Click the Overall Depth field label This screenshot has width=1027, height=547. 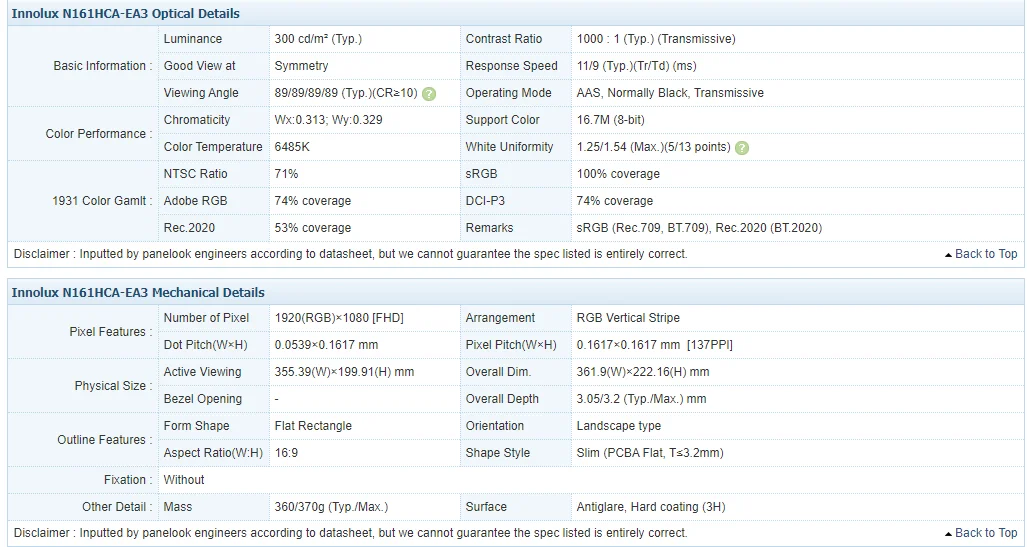[x=502, y=399]
